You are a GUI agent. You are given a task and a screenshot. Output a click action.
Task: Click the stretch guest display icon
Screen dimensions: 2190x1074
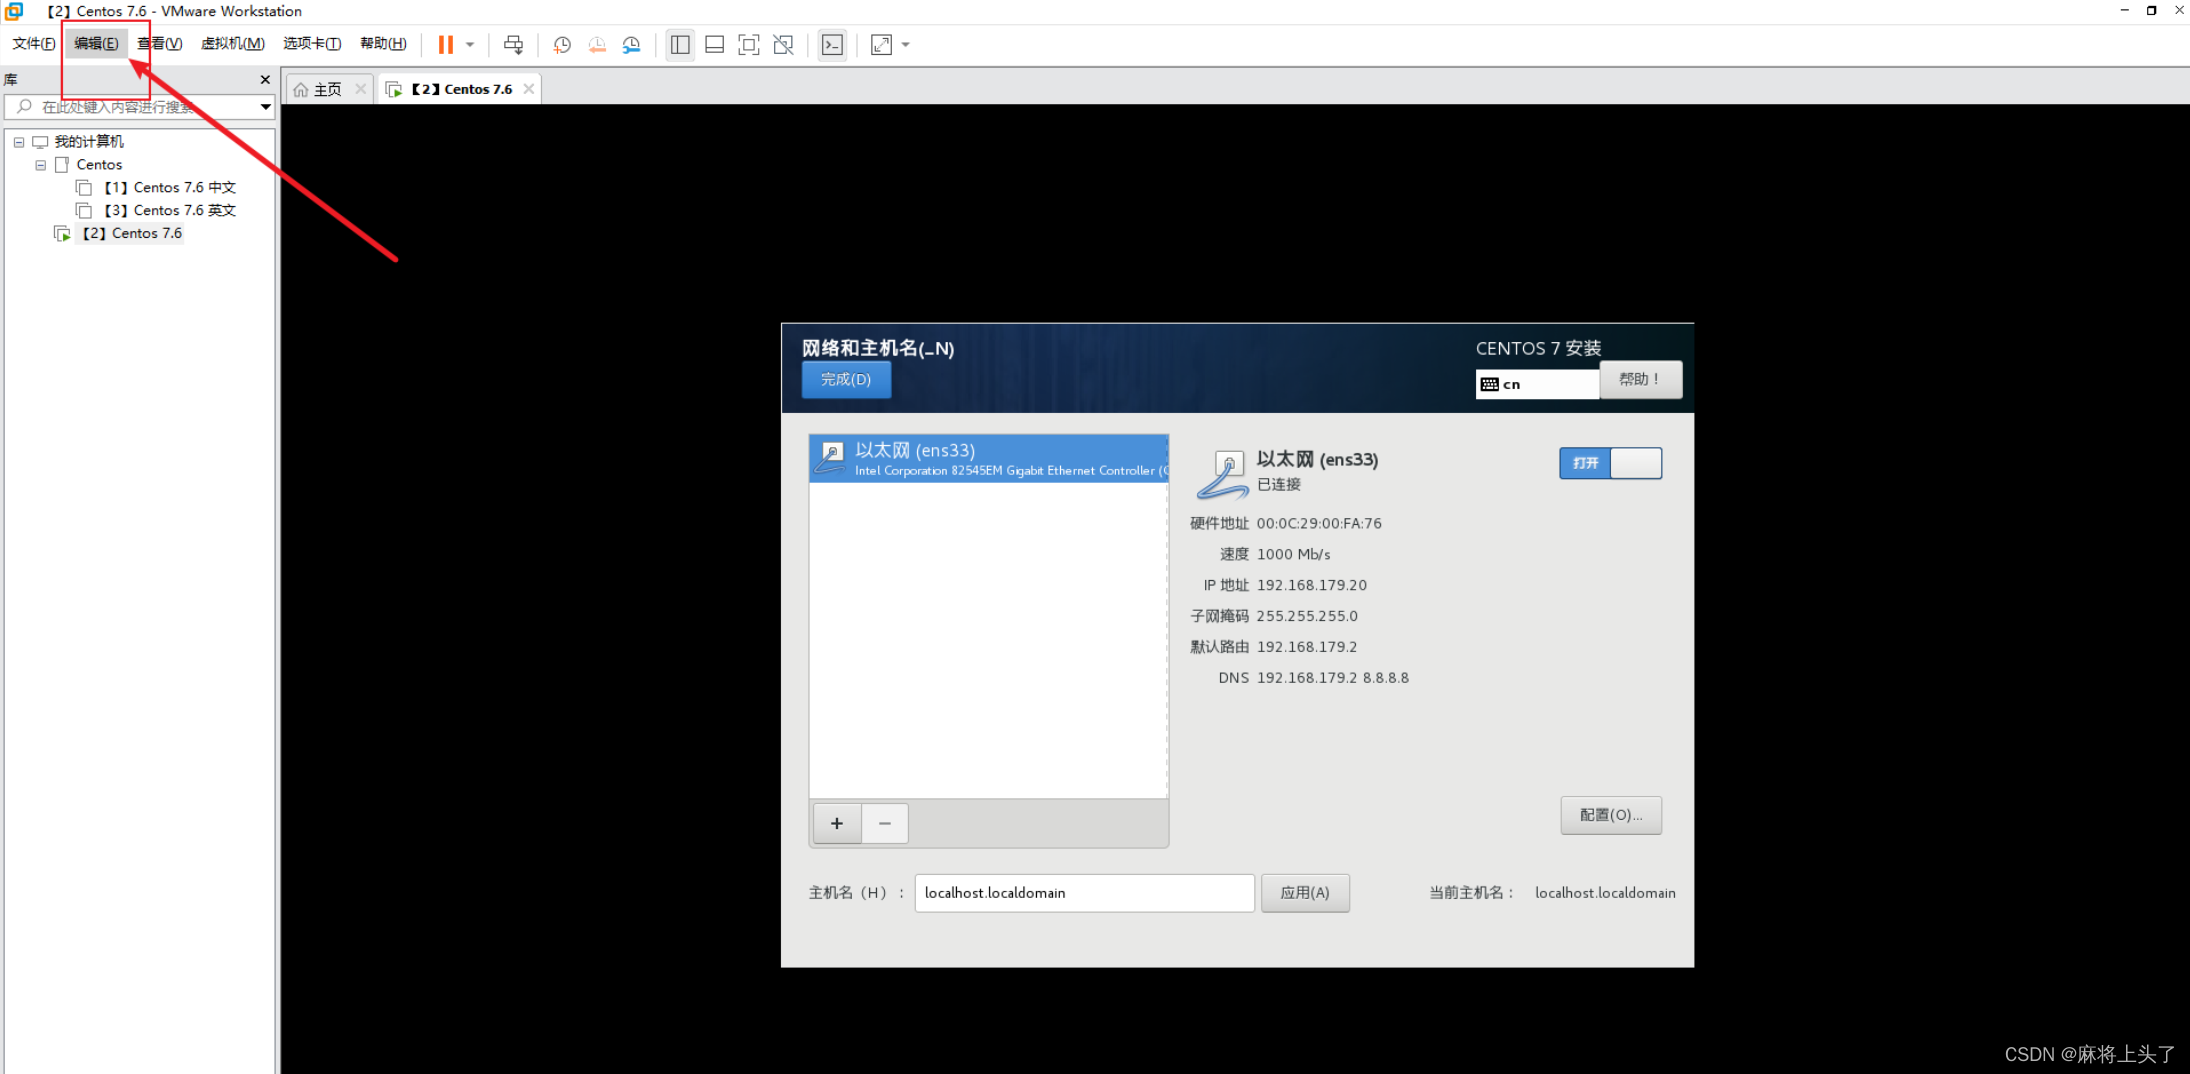(881, 45)
